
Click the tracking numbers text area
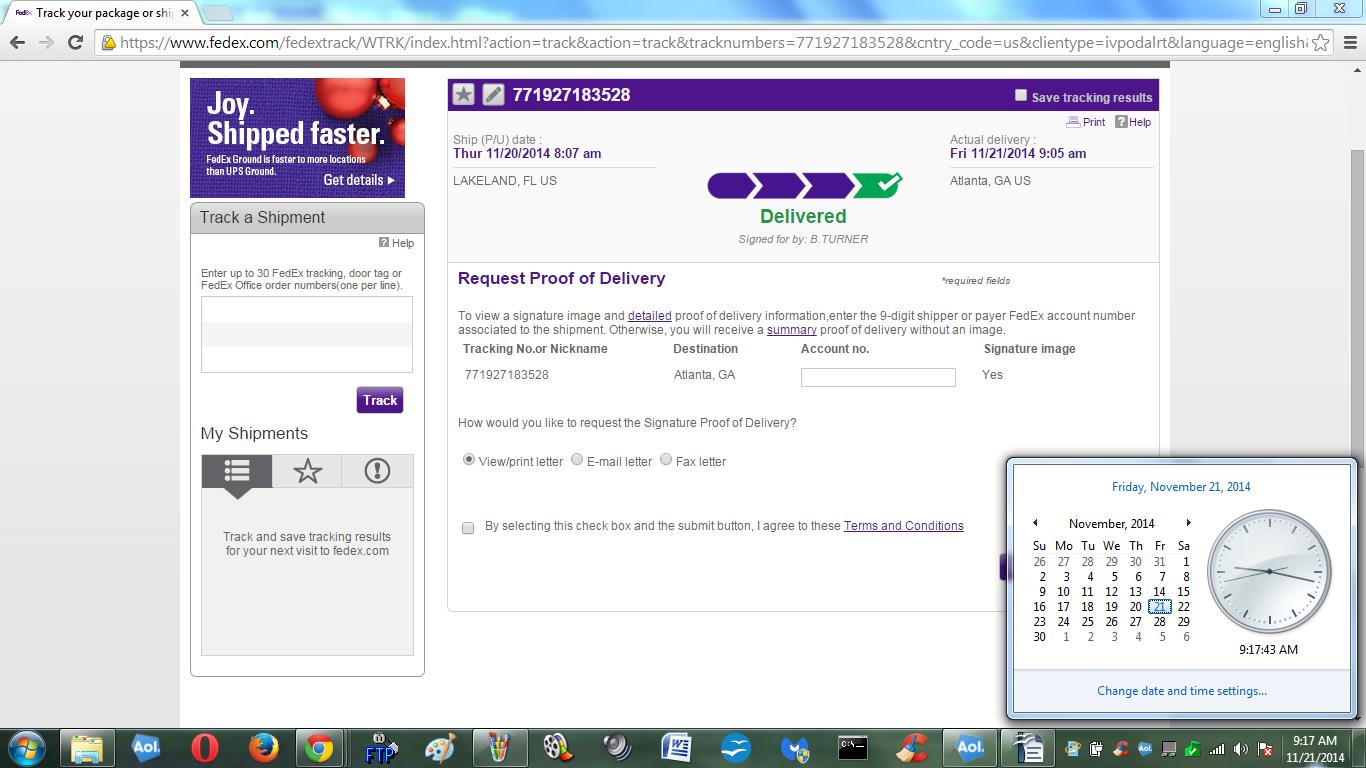(x=307, y=335)
